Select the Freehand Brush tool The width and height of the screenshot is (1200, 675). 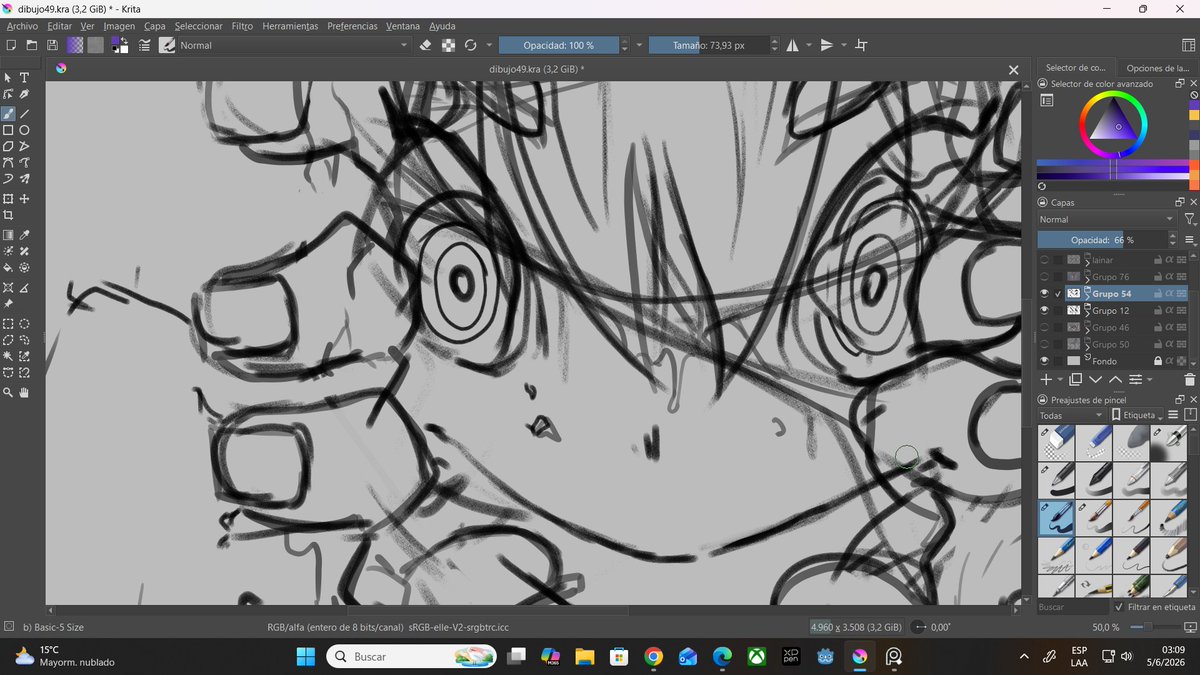point(8,113)
